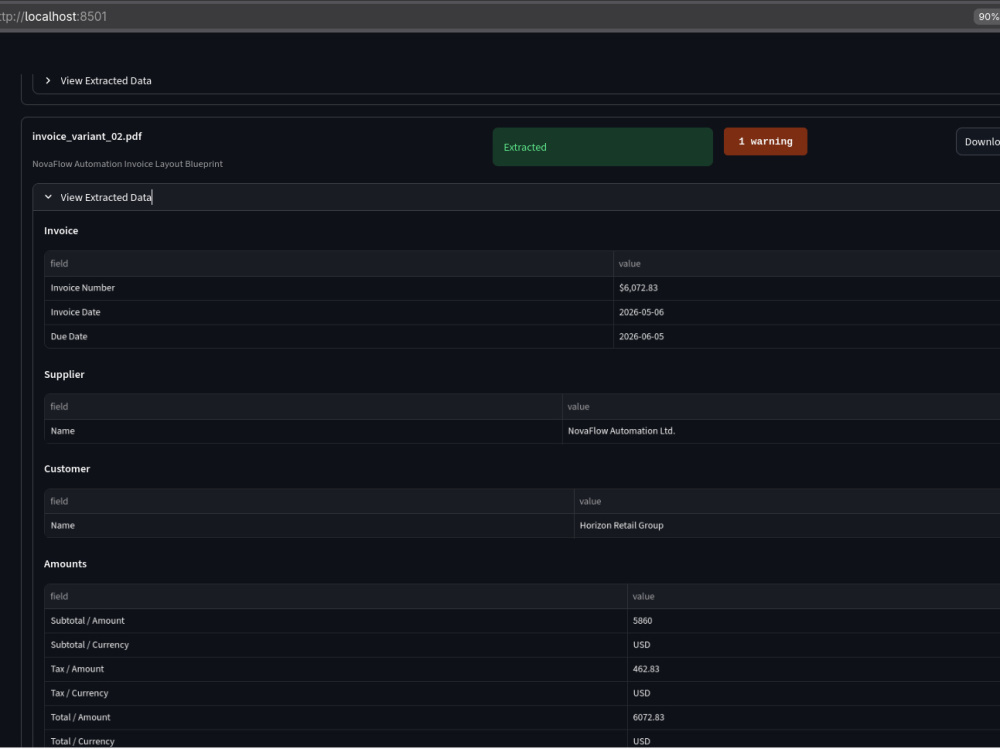The image size is (1000, 749).
Task: Select the Name field in Supplier table
Action: [303, 431]
